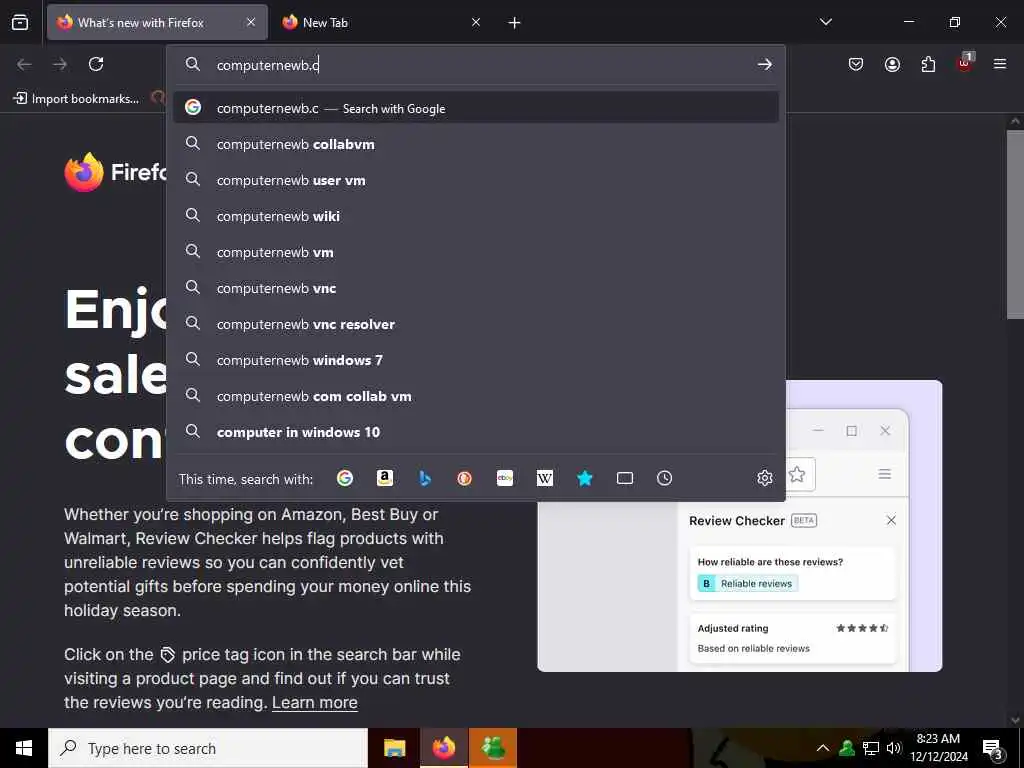Click Import bookmarks in bookmarks toolbar

[x=76, y=99]
